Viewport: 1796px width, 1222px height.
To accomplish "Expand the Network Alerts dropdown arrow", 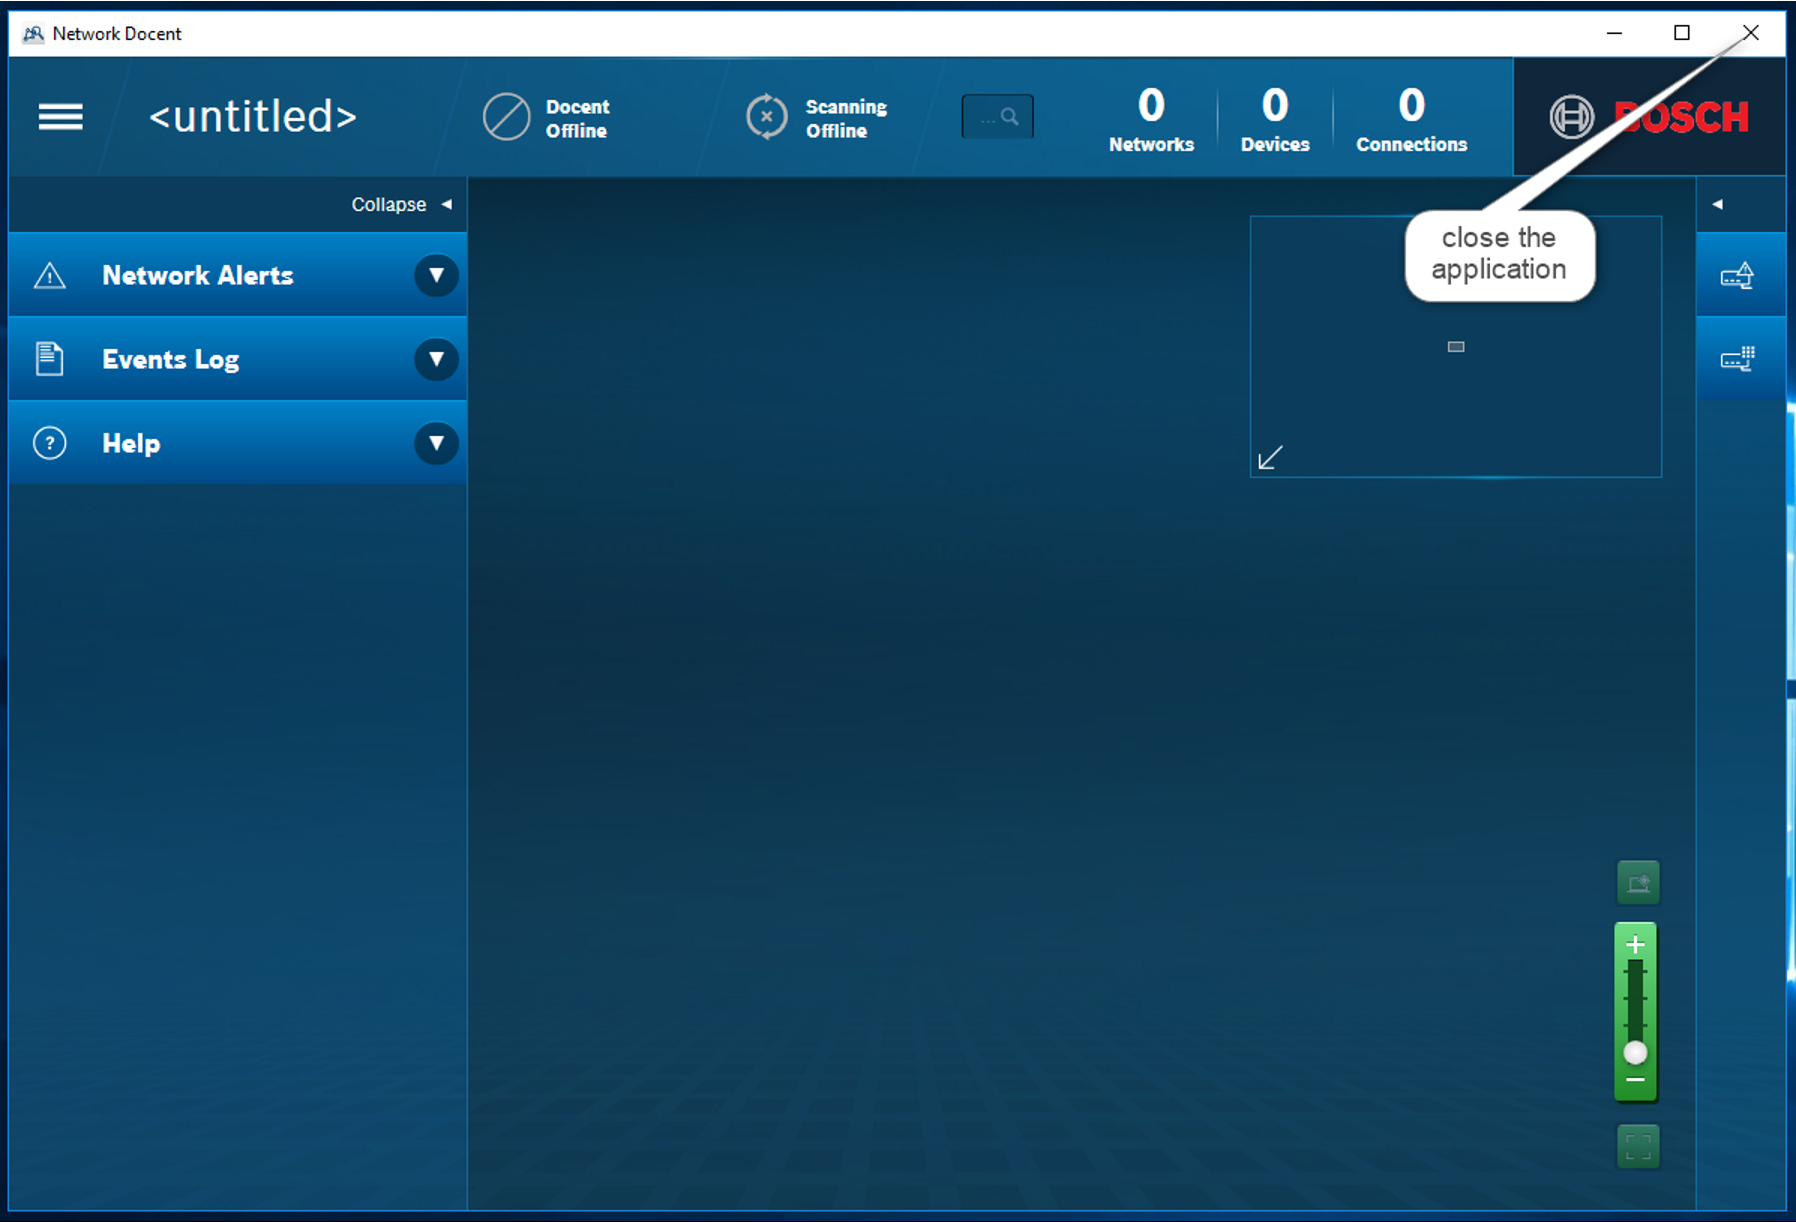I will point(436,275).
